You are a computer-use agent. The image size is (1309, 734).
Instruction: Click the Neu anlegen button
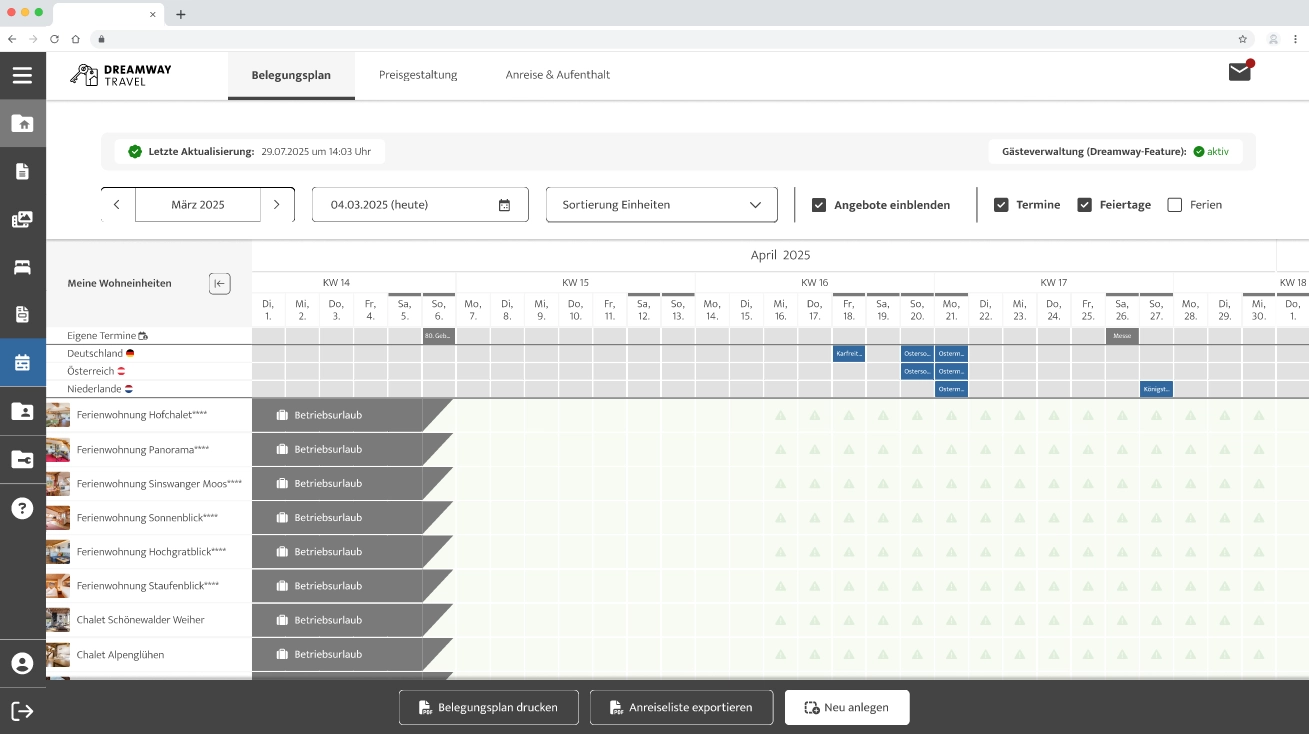coord(846,707)
